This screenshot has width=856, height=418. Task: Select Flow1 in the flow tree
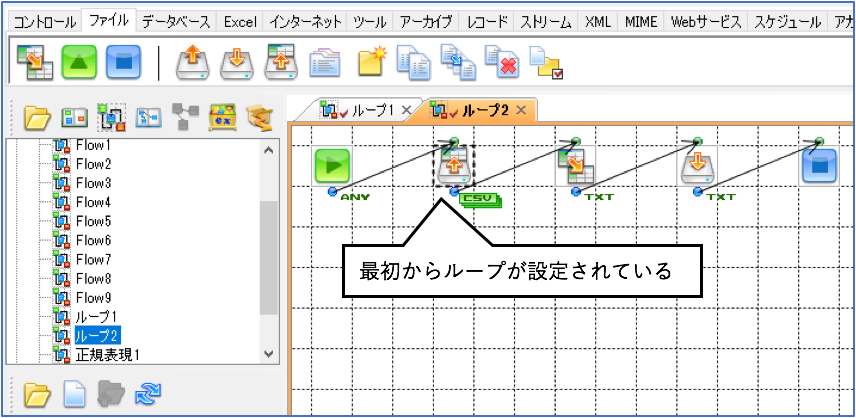point(93,145)
